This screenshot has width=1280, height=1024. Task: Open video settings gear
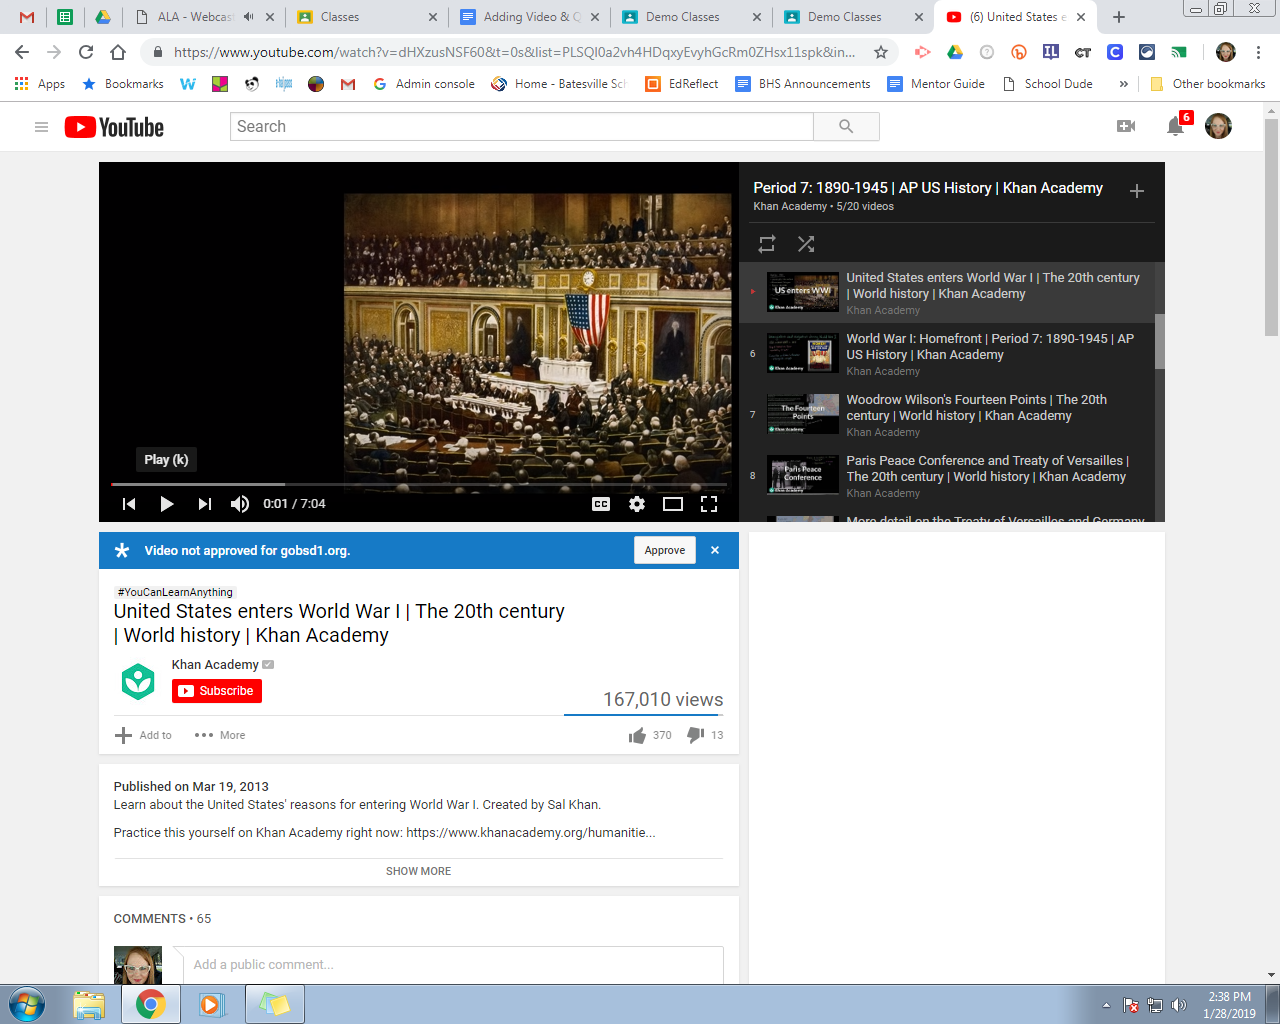[637, 504]
